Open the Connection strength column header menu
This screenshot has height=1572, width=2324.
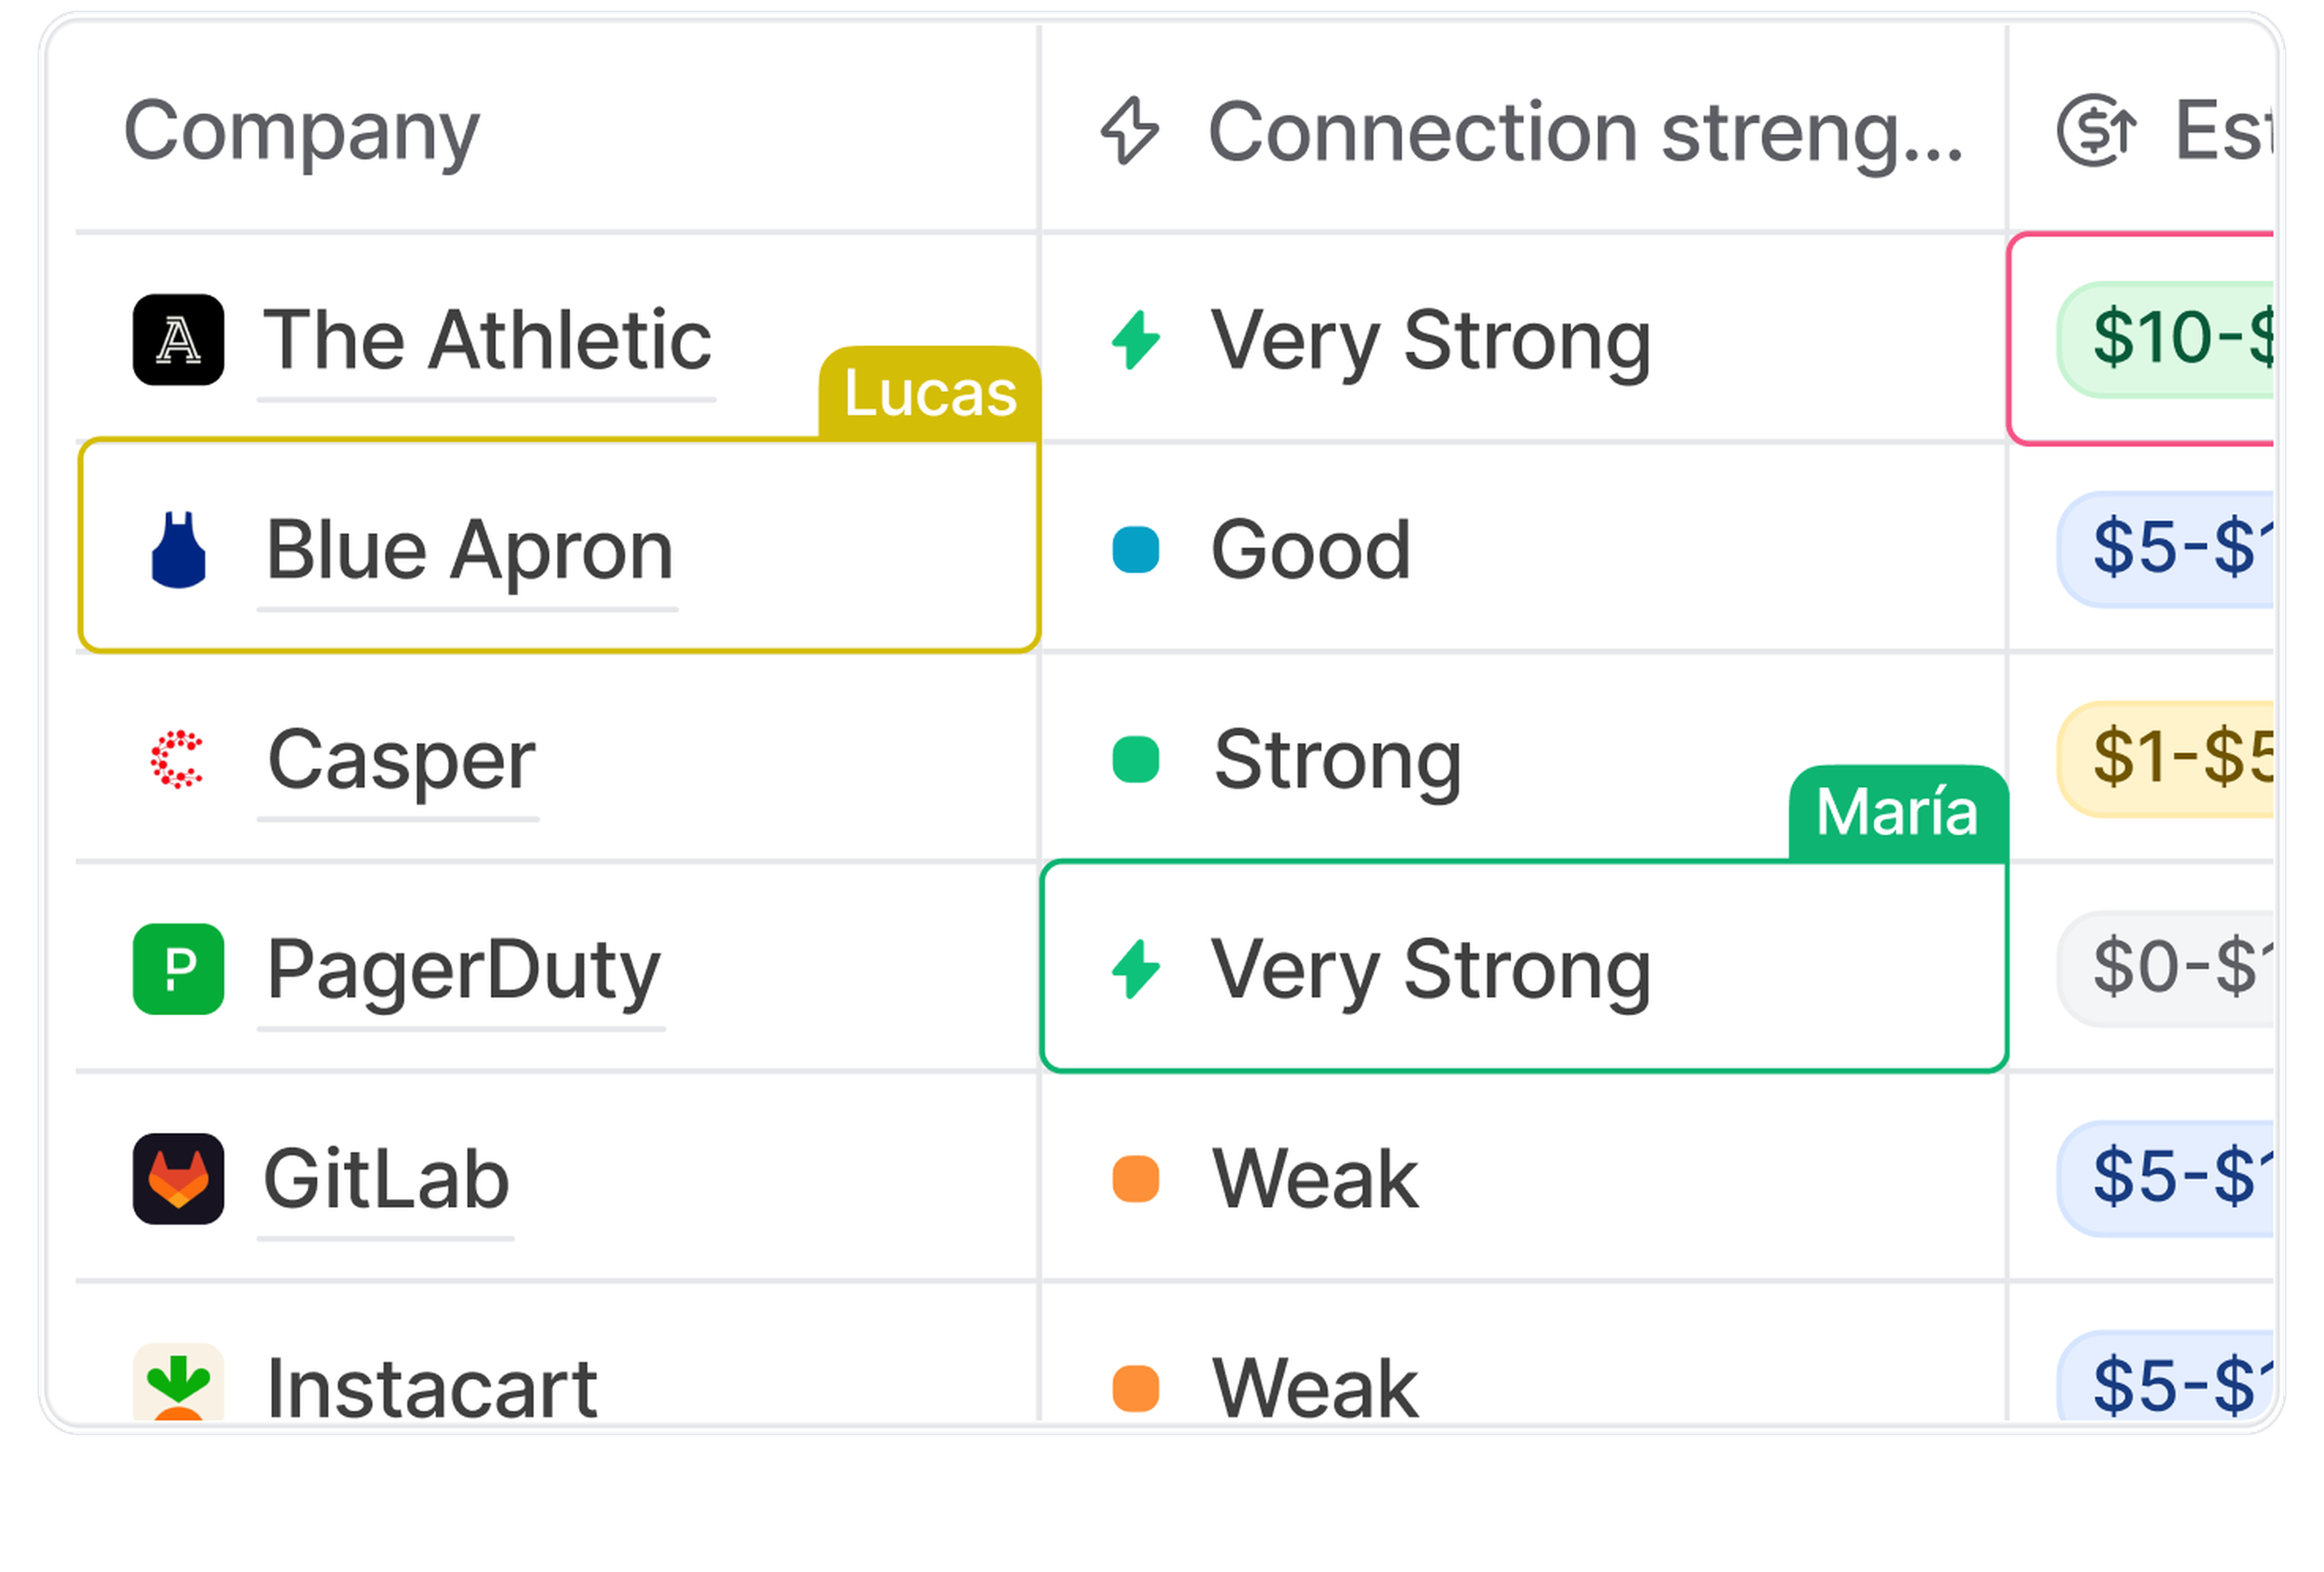1585,130
